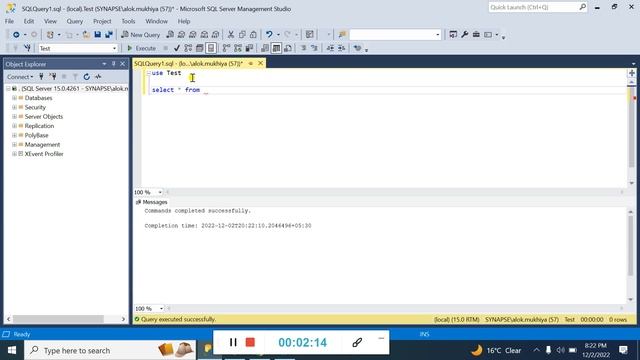Collapse the SQL Server 15.0.4261 node
The width and height of the screenshot is (640, 360).
click(8, 89)
